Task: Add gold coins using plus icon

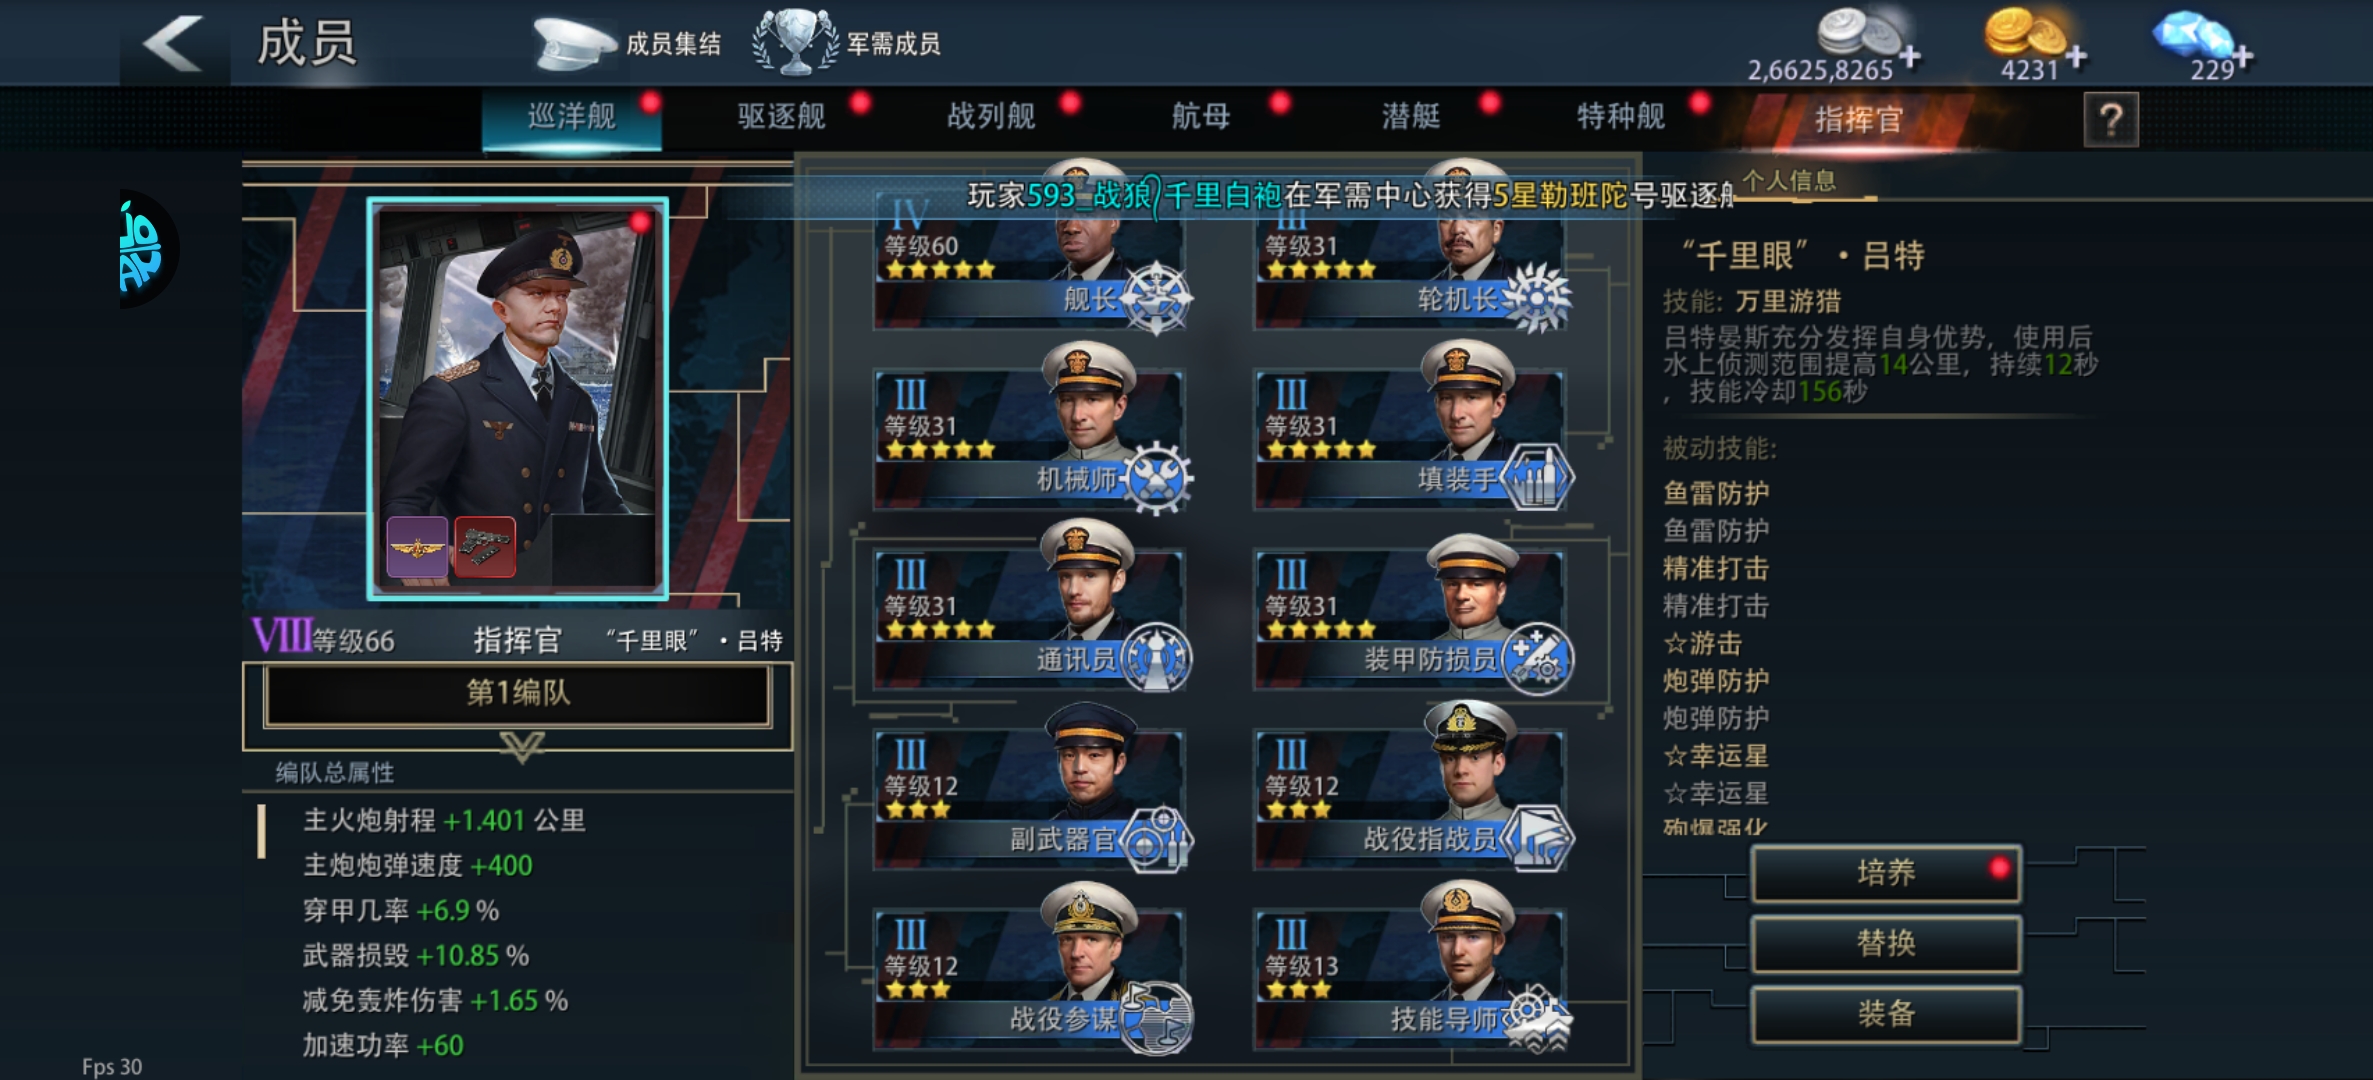Action: [x=2075, y=58]
